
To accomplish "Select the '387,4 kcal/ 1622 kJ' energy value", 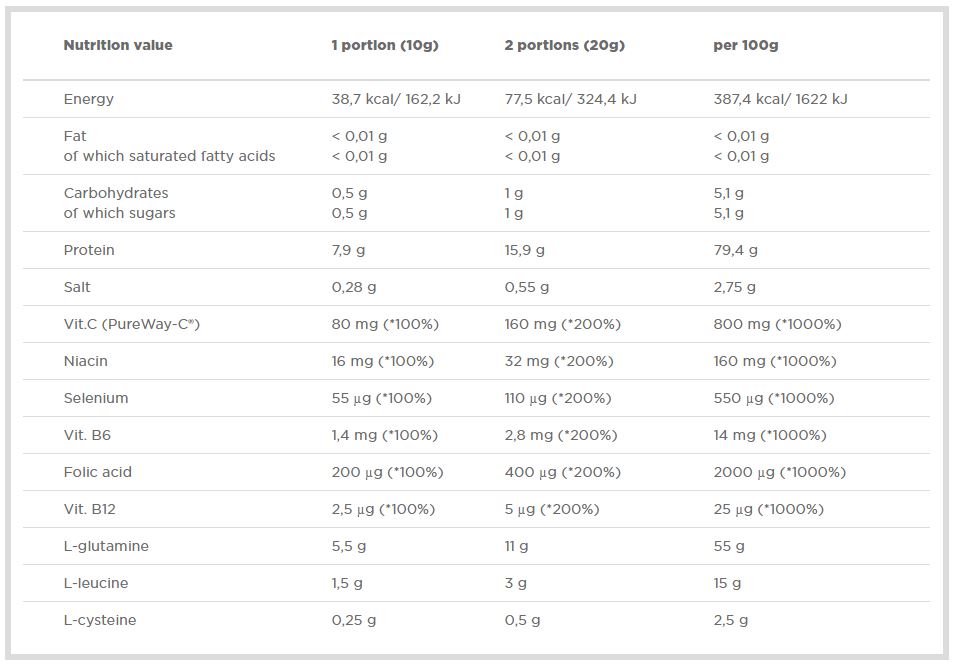I will pos(780,99).
